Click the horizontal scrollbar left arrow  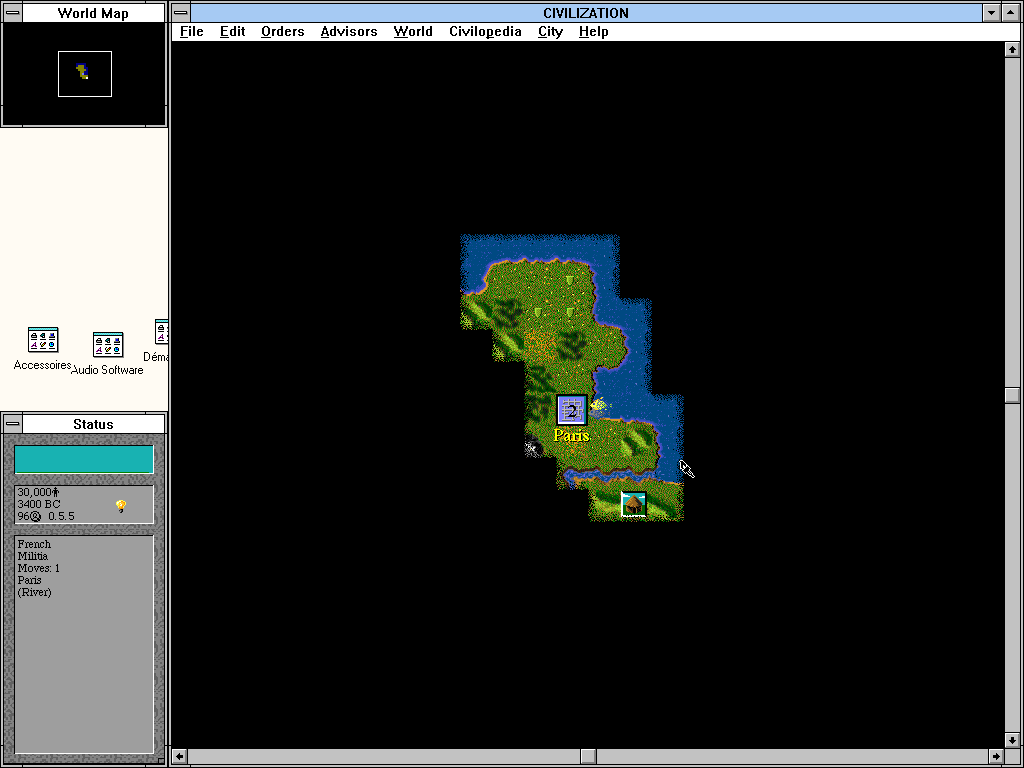coord(179,756)
